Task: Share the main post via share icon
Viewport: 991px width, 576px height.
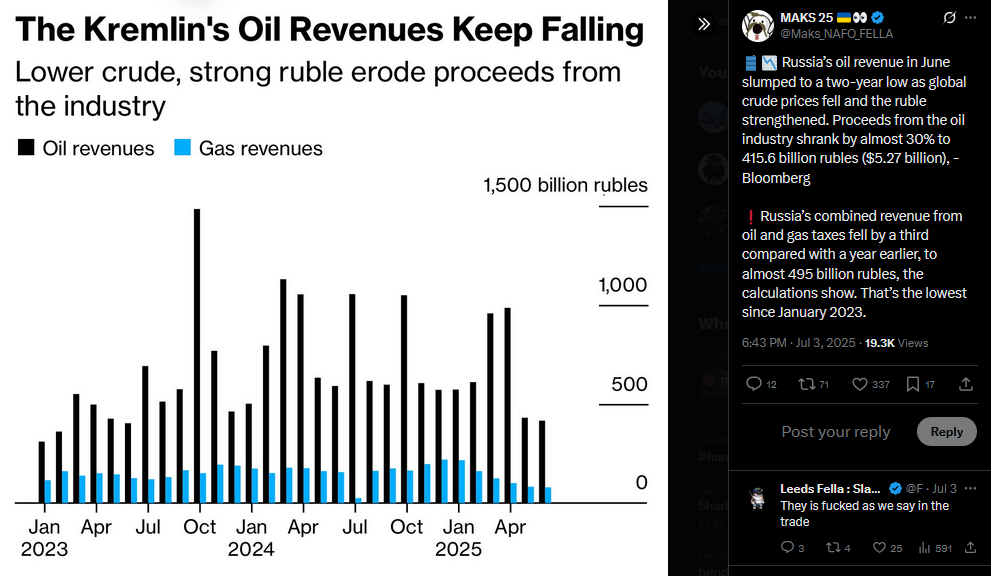Action: 966,384
